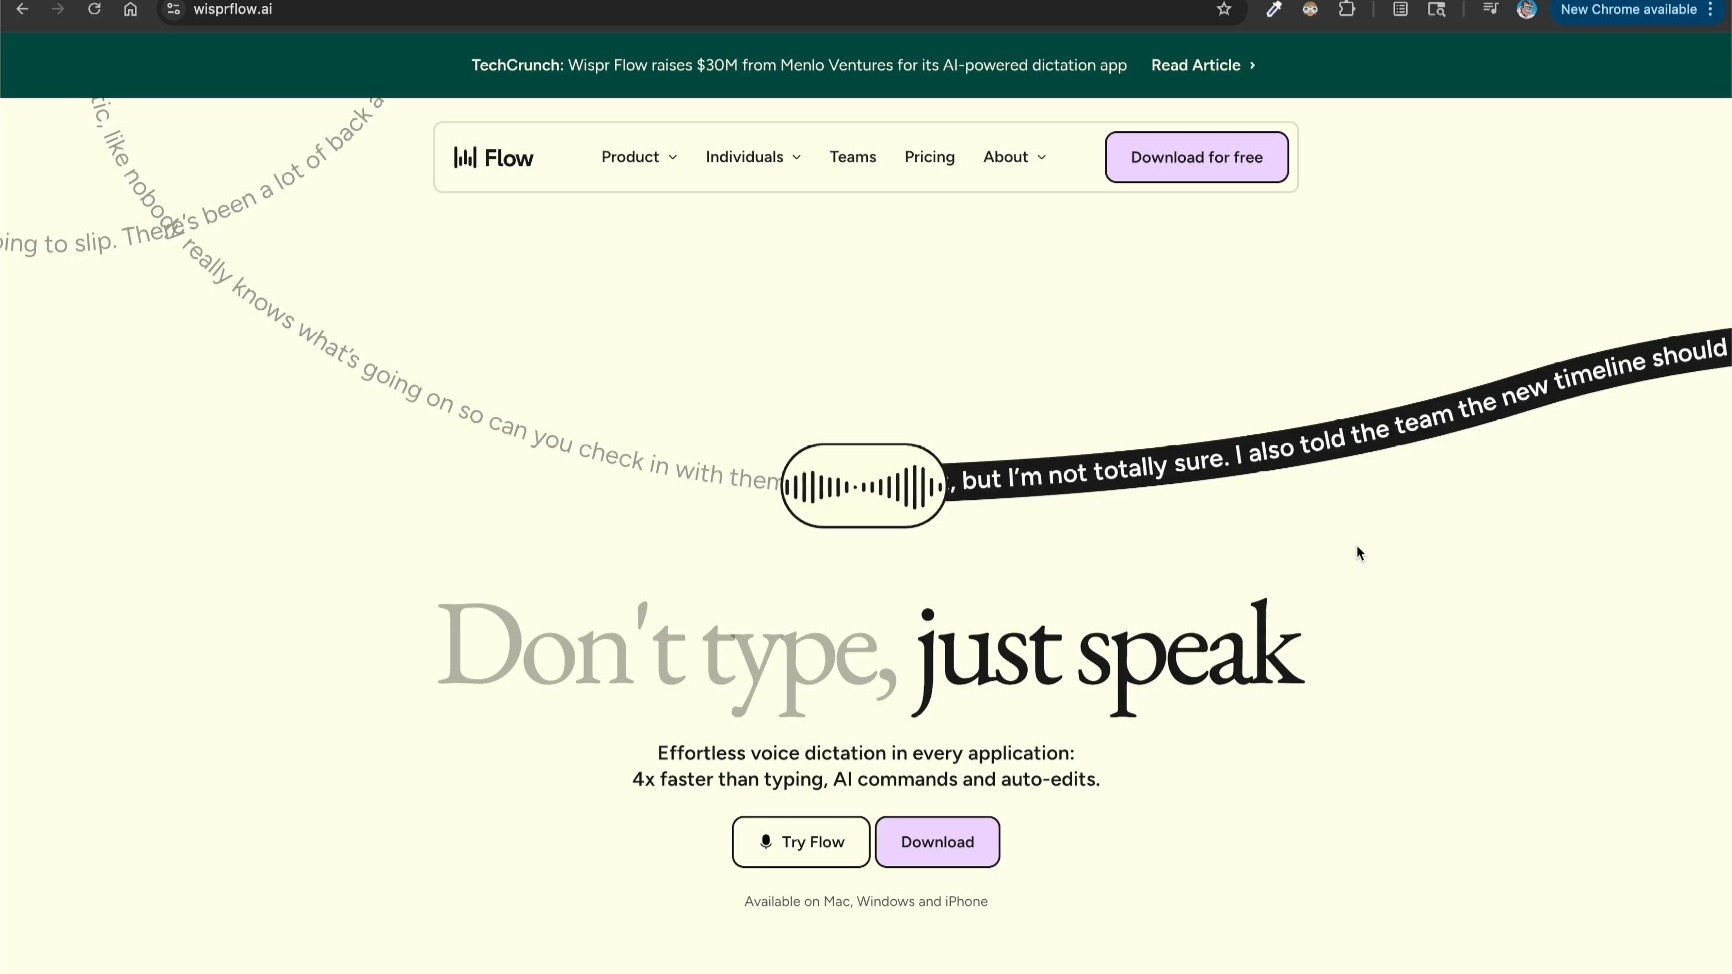Click the Download for free button

coord(1197,157)
